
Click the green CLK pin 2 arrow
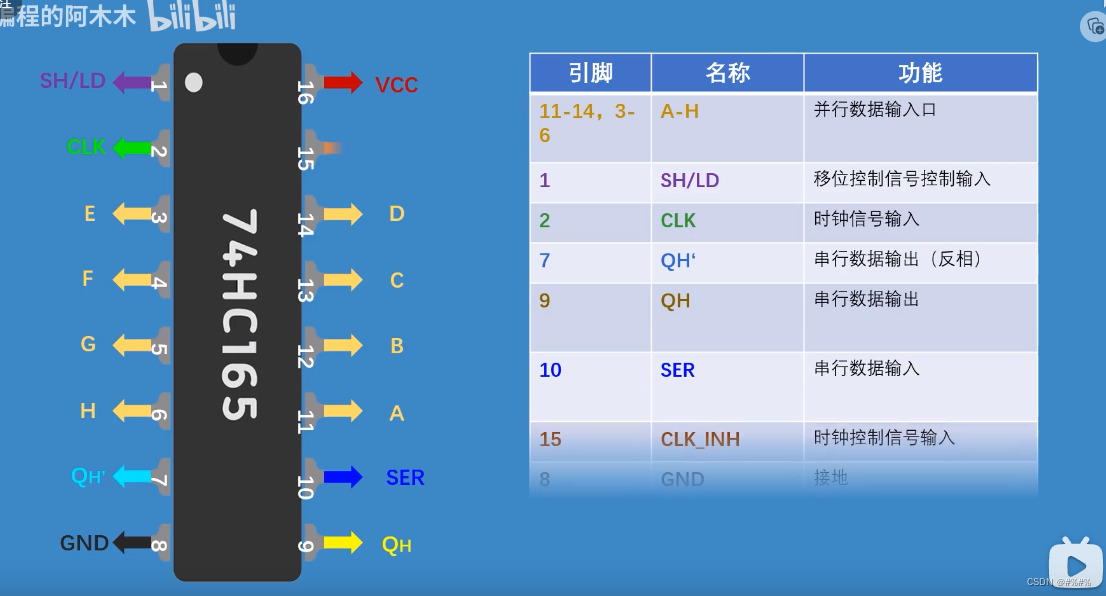(132, 148)
